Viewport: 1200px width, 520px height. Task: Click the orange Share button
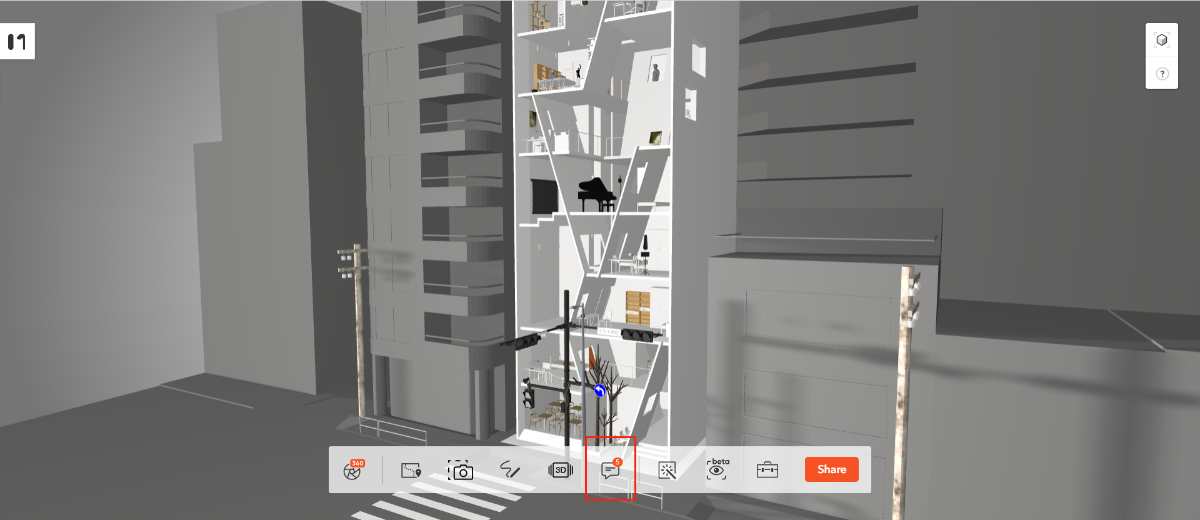(831, 469)
